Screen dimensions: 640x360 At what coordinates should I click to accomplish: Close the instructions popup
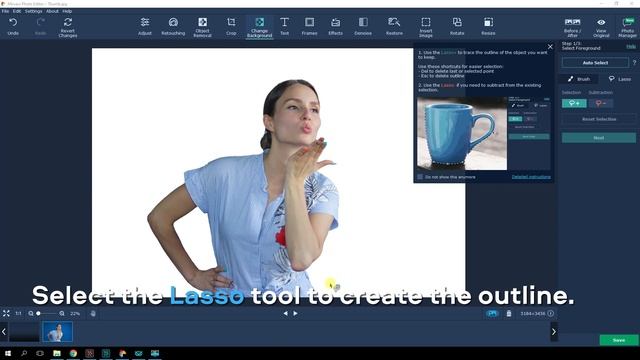tap(550, 47)
